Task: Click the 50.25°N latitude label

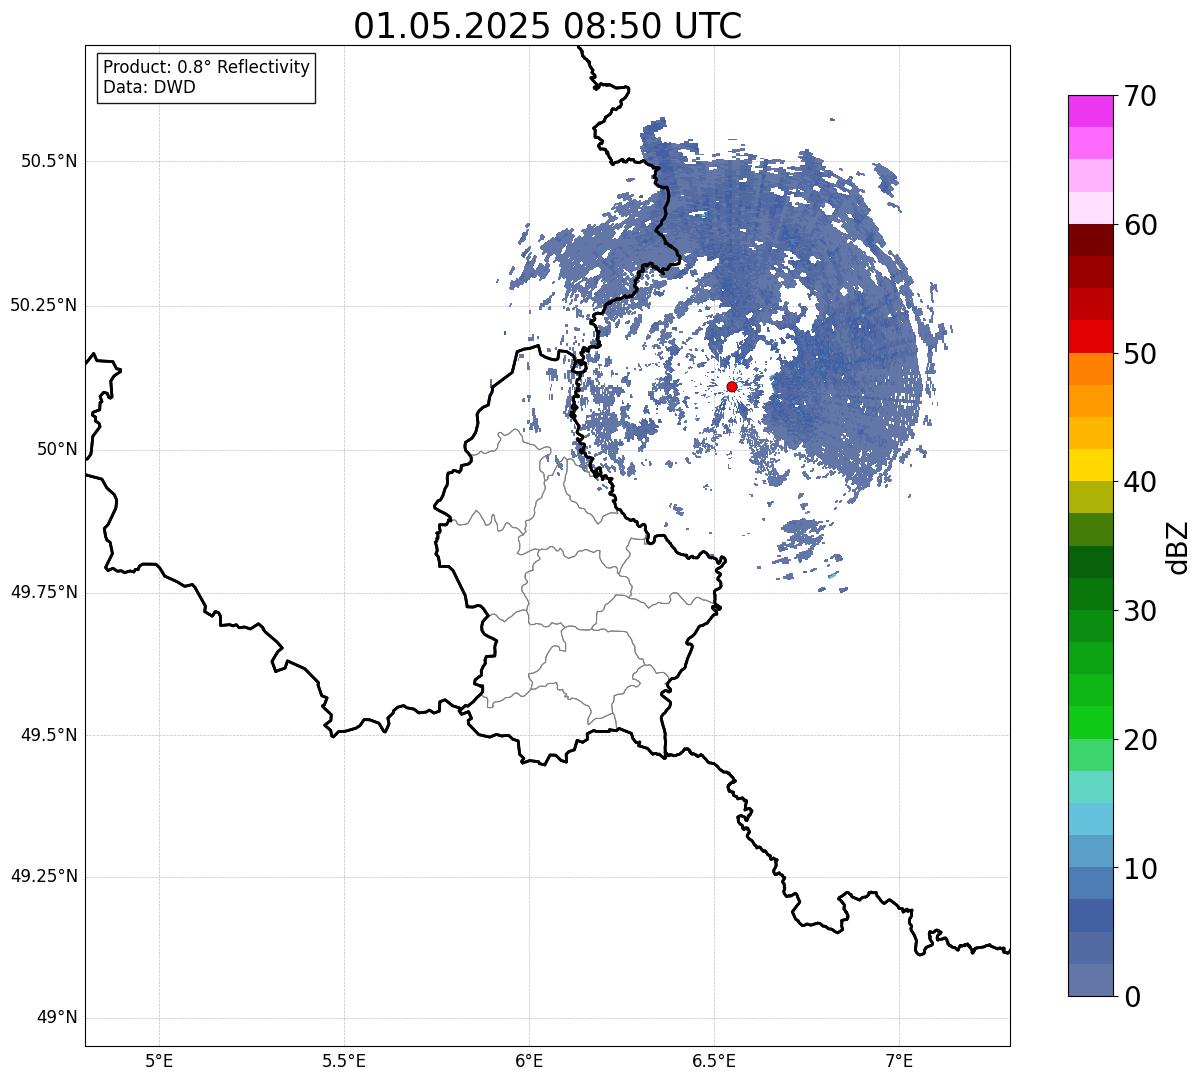Action: [44, 305]
